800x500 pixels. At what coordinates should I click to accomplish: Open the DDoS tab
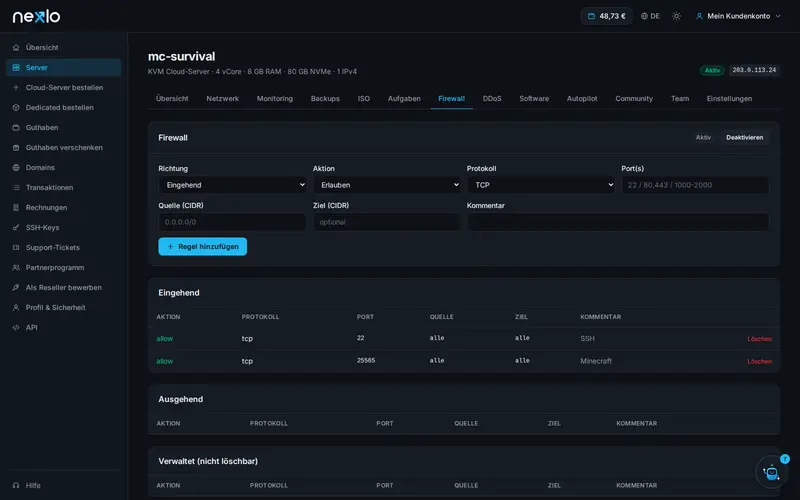tap(492, 98)
